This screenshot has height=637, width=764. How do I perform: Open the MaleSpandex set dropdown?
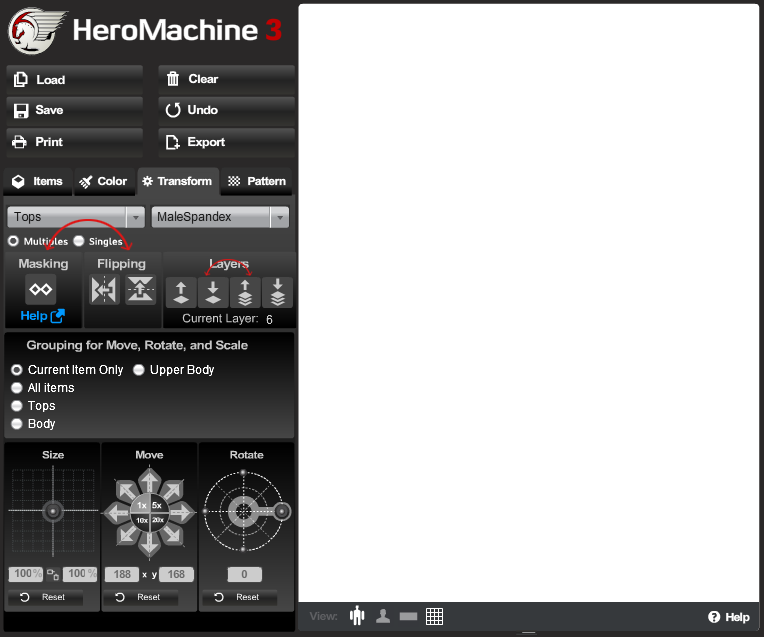pos(220,217)
